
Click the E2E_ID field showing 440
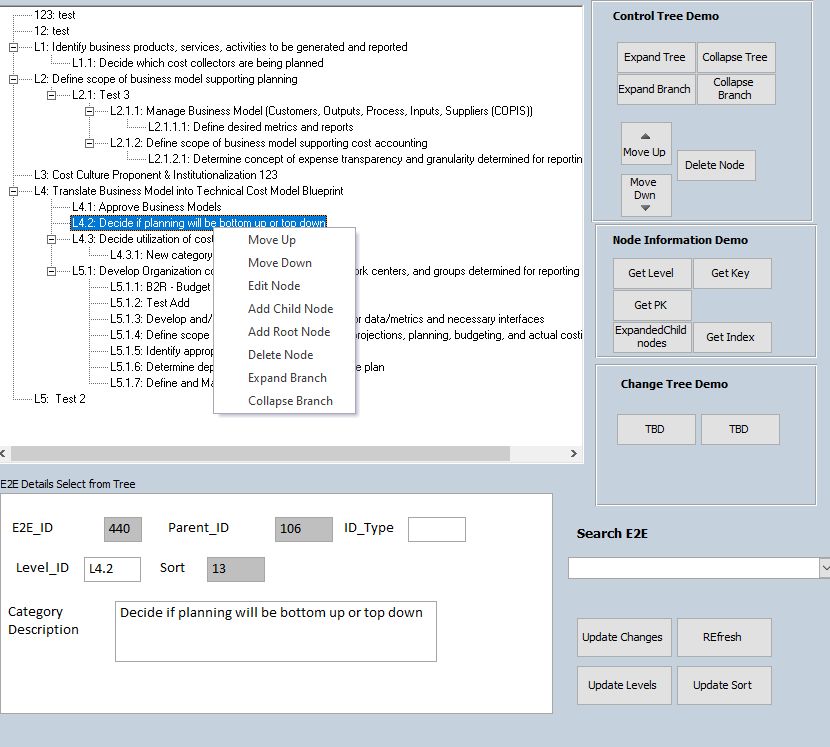123,529
